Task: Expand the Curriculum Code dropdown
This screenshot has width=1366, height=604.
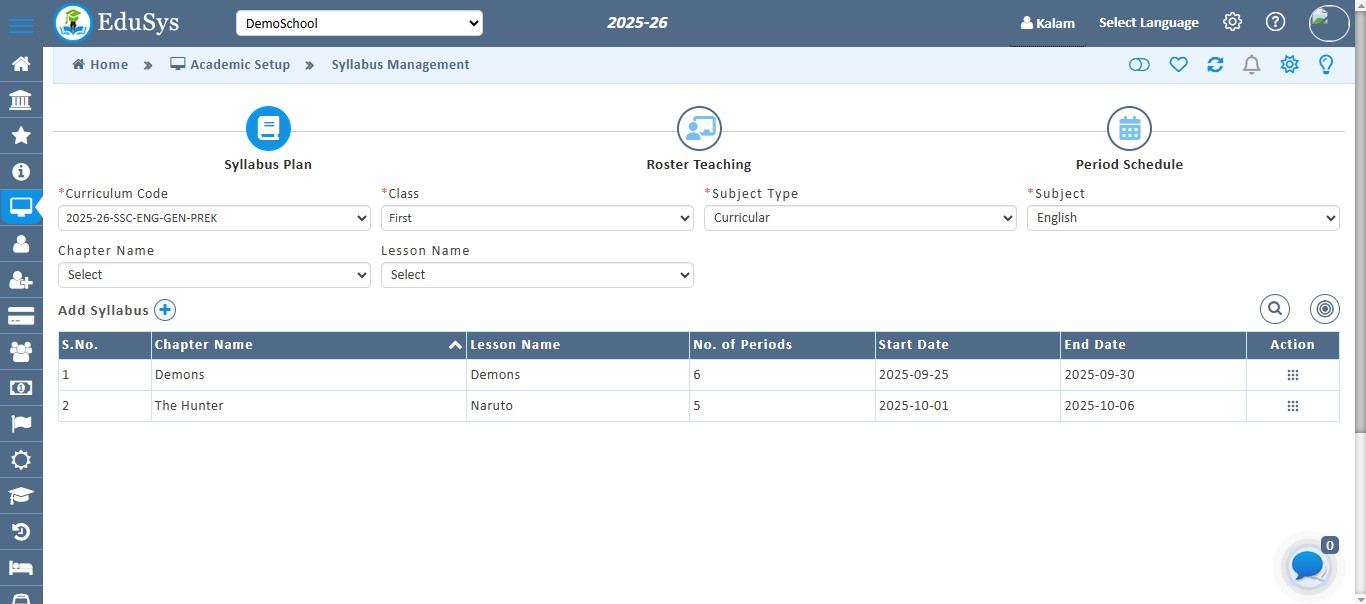Action: click(214, 218)
